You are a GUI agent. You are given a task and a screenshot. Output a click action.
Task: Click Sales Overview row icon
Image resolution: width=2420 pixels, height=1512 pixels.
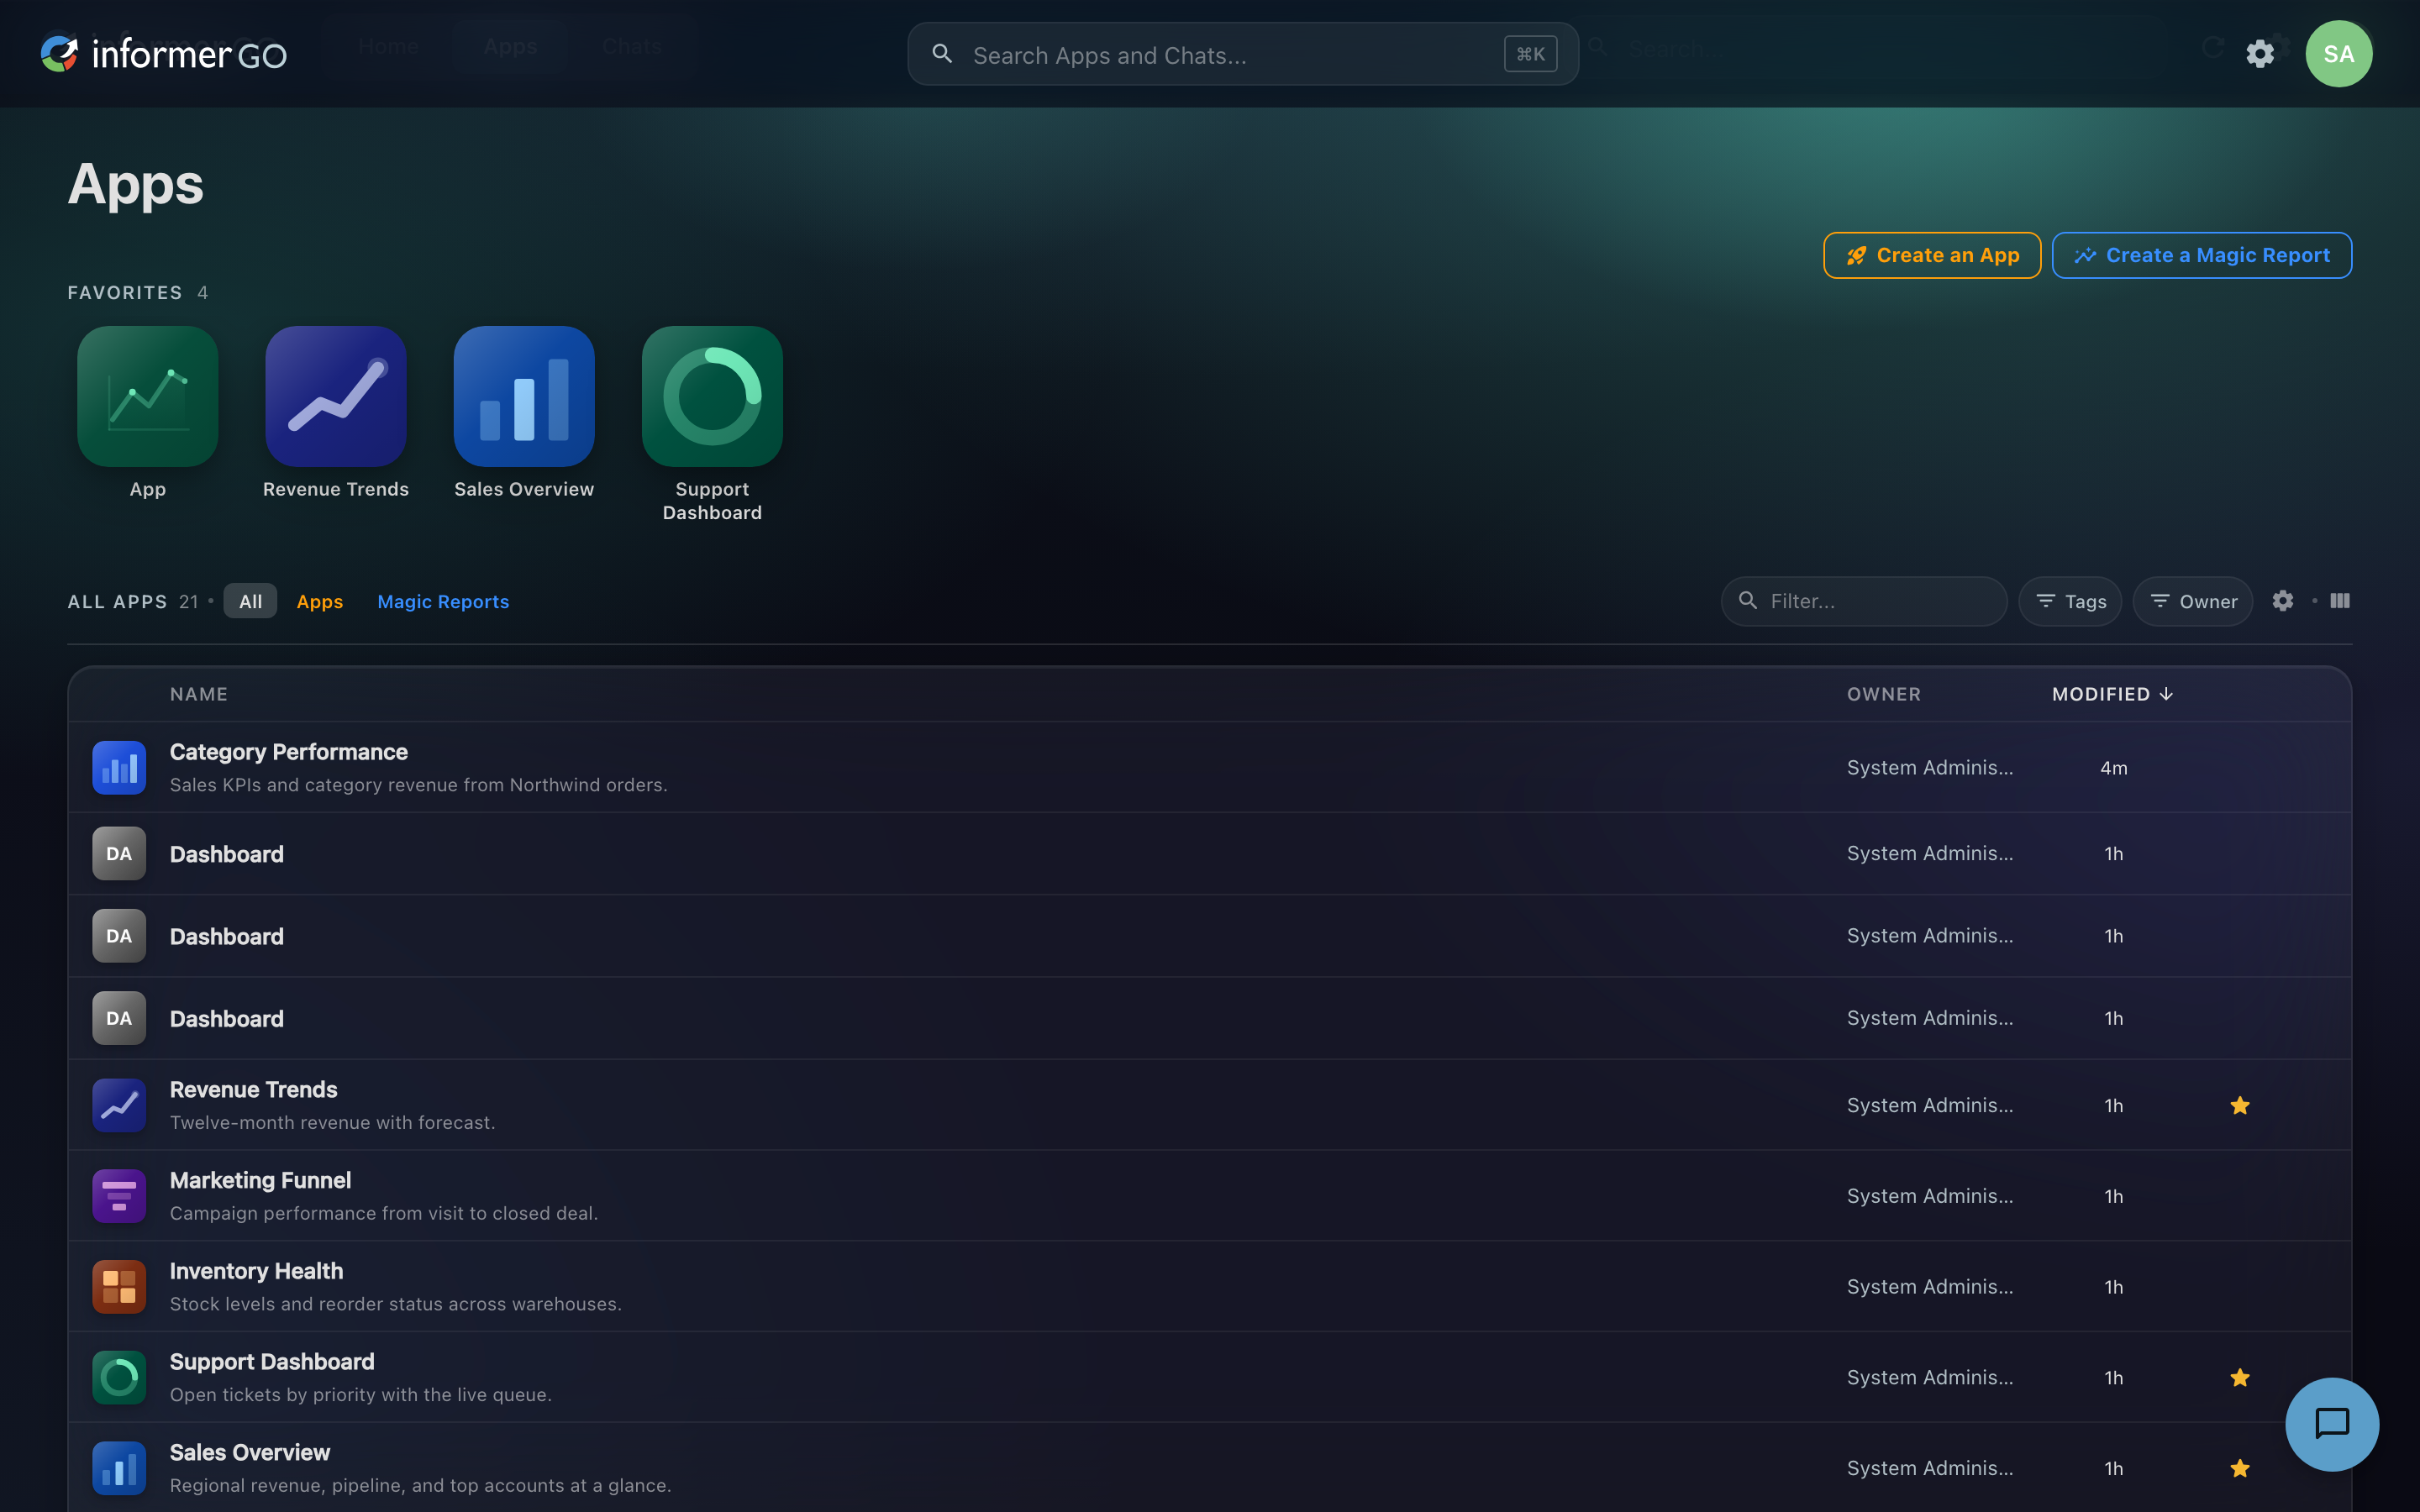pos(119,1469)
